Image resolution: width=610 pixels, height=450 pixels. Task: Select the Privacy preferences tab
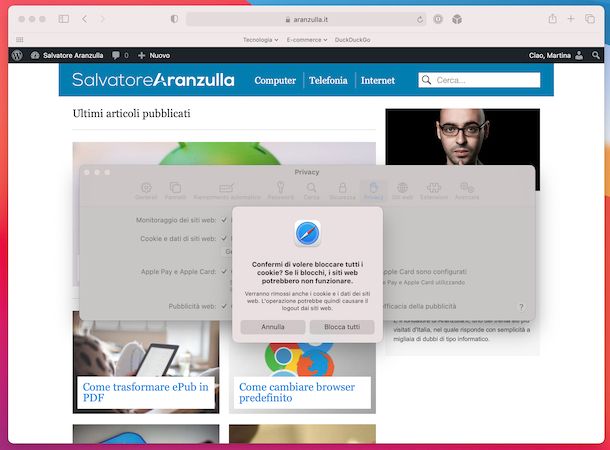373,191
